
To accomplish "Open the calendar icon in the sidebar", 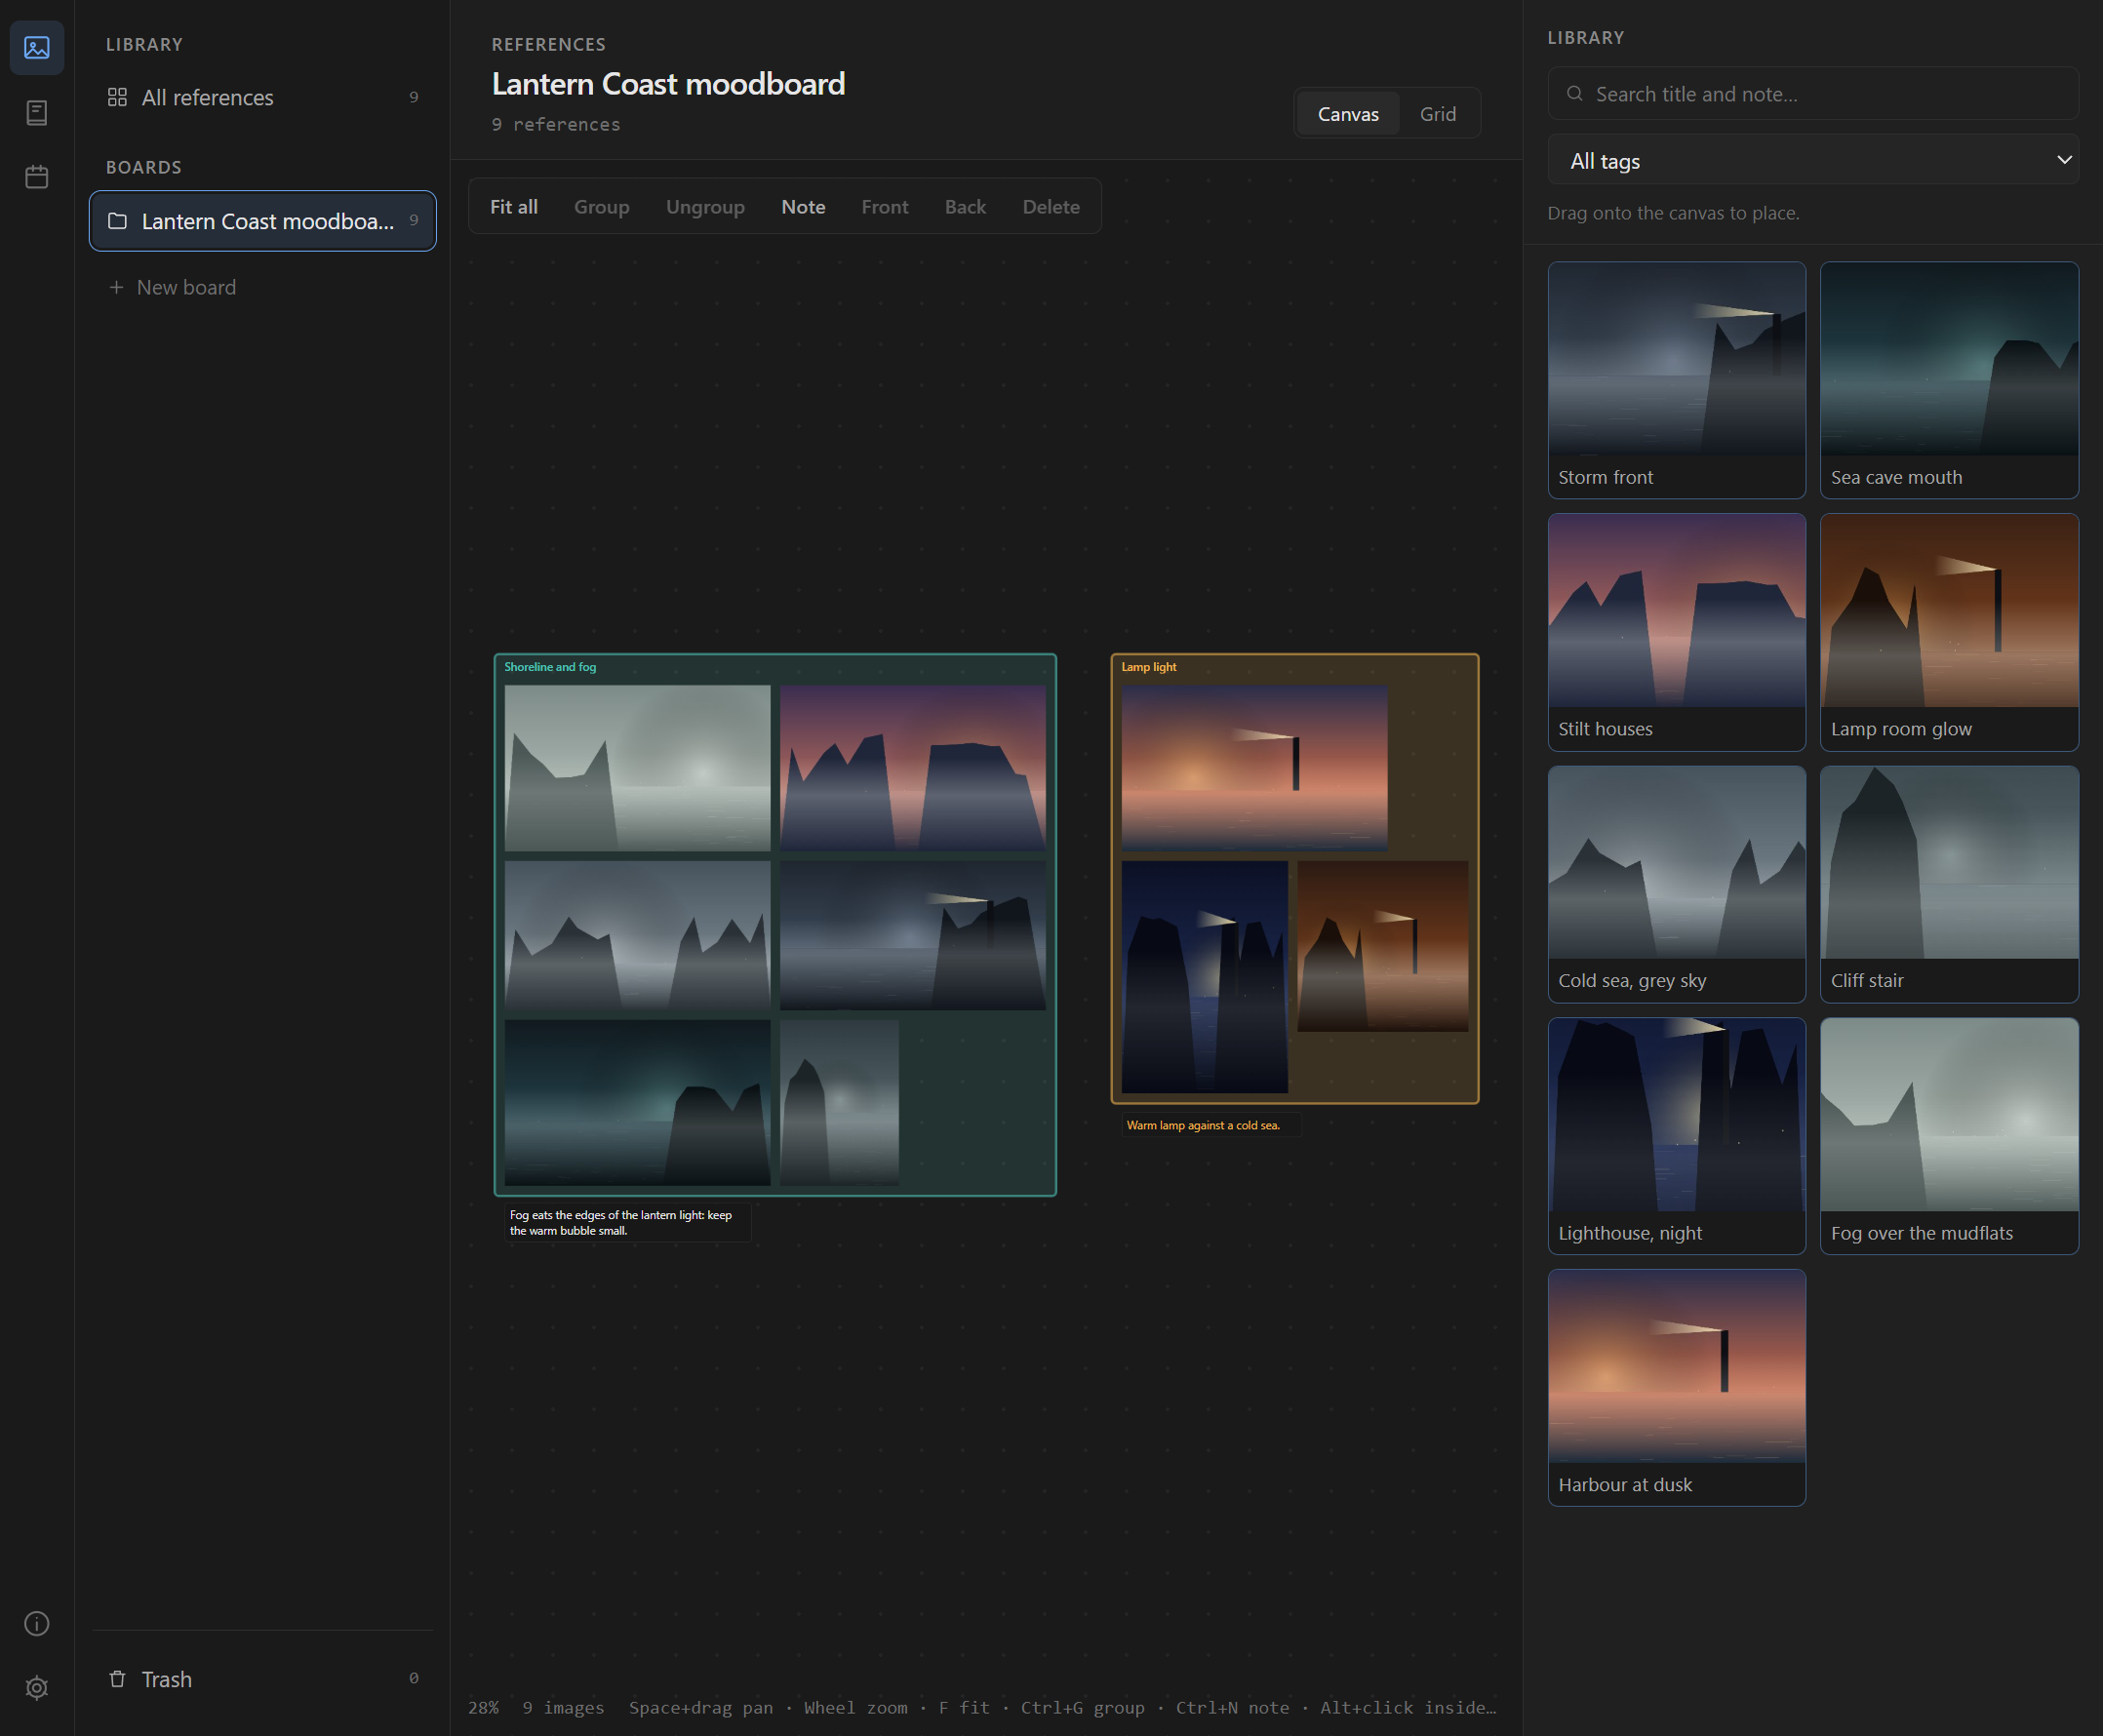I will [37, 177].
